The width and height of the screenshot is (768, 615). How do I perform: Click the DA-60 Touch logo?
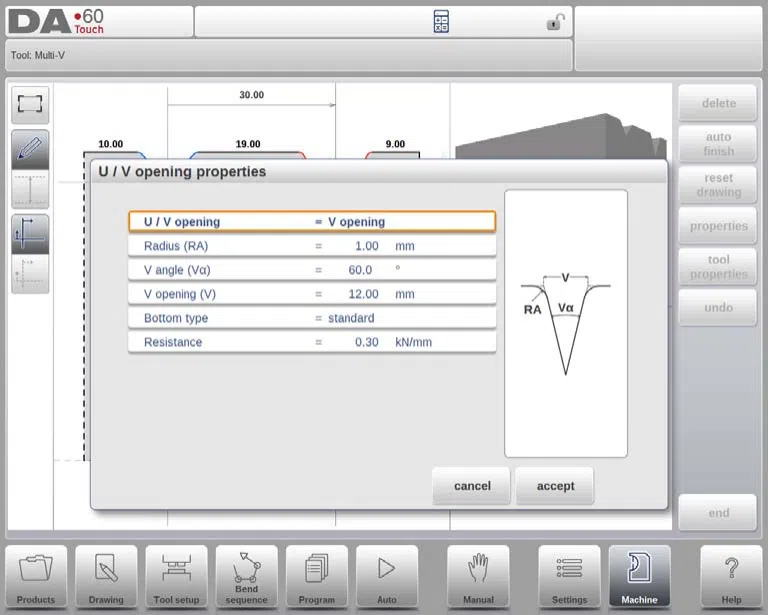pyautogui.click(x=56, y=22)
